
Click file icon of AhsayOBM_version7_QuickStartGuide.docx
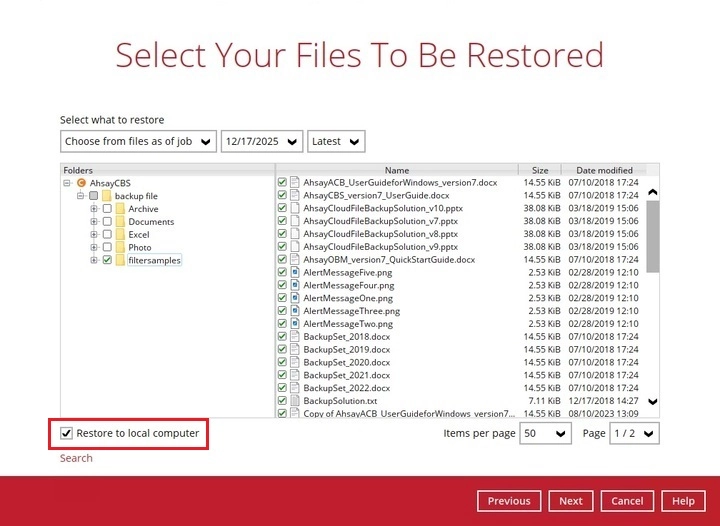(x=295, y=259)
